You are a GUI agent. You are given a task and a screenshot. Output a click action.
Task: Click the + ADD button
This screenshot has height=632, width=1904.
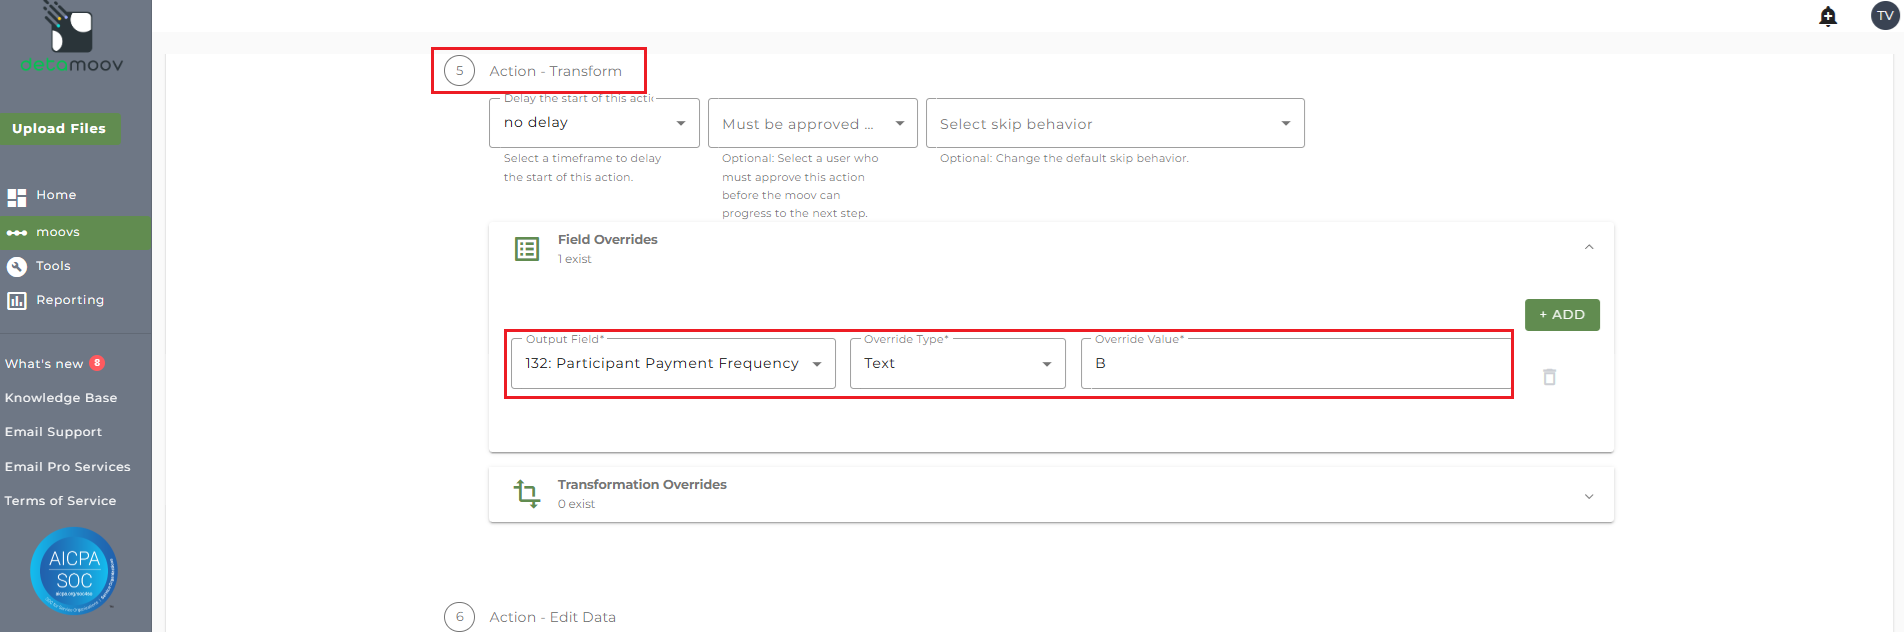pos(1561,315)
